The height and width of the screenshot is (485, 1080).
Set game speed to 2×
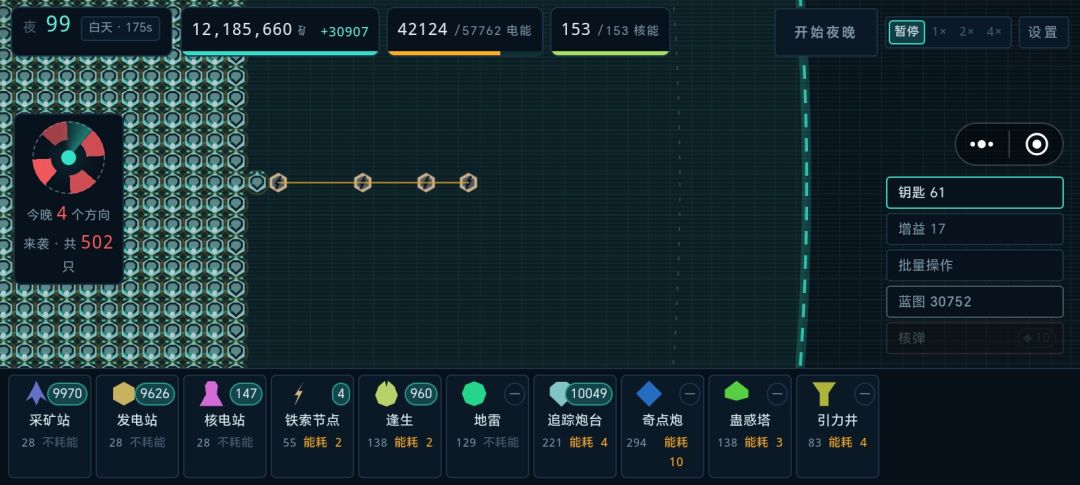(x=966, y=32)
